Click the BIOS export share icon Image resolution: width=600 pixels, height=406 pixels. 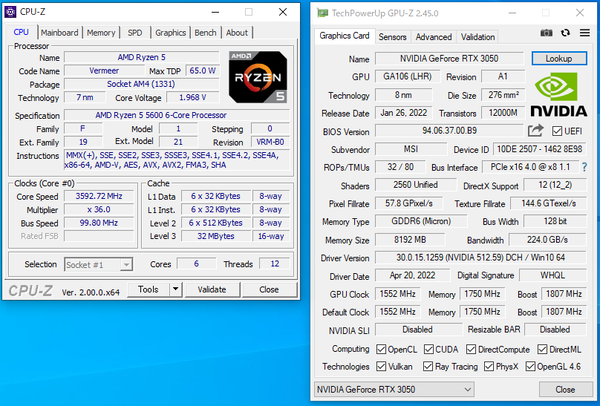click(535, 131)
